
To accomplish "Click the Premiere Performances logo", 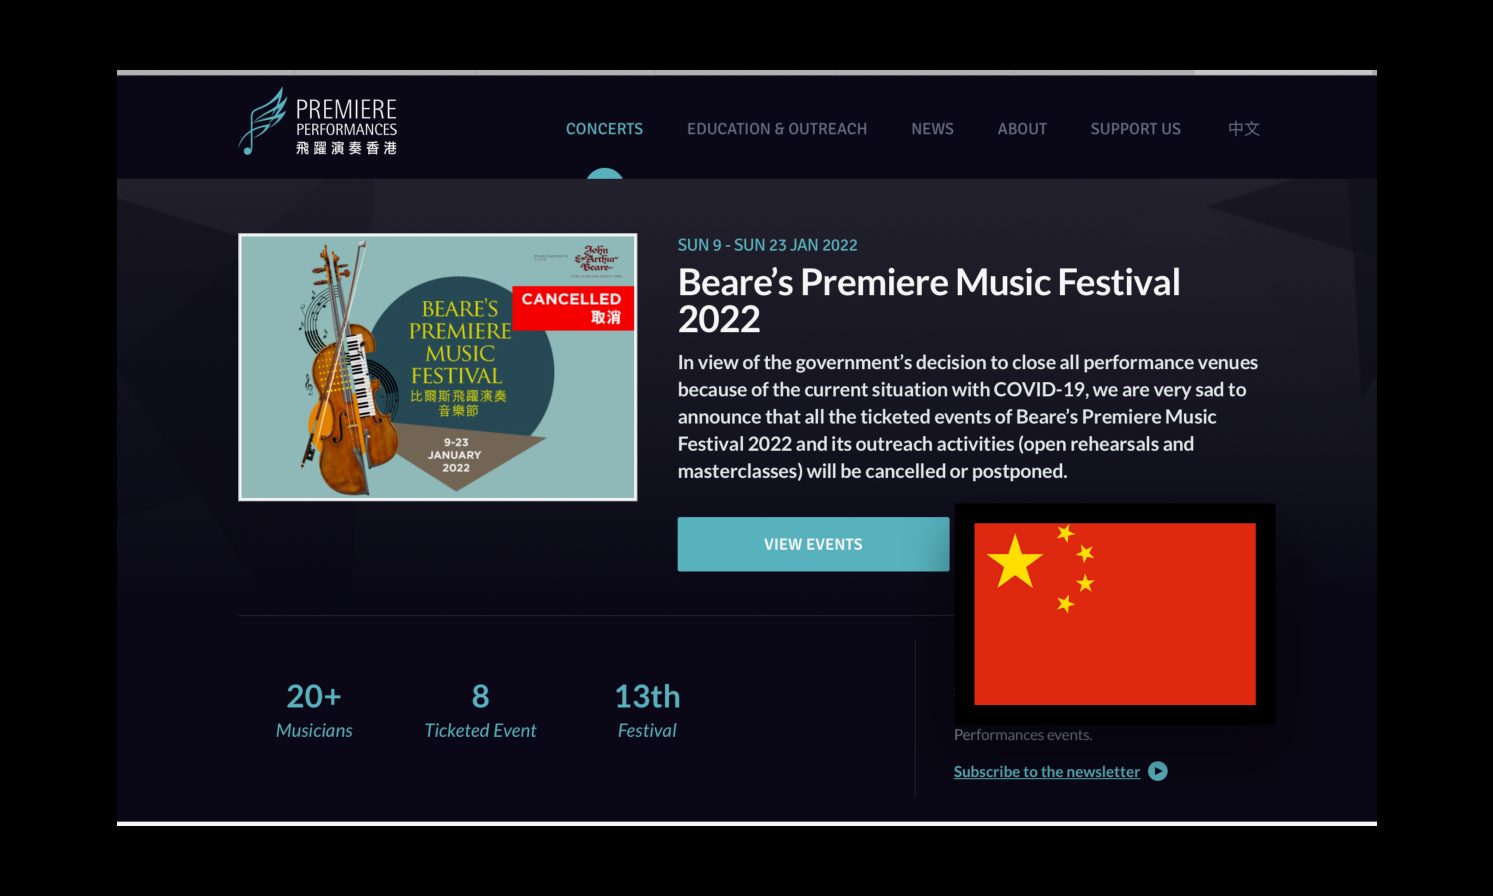I will point(318,122).
